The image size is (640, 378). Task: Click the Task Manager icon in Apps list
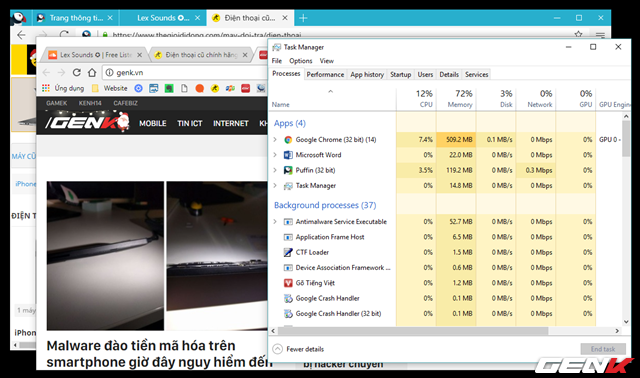tap(288, 186)
